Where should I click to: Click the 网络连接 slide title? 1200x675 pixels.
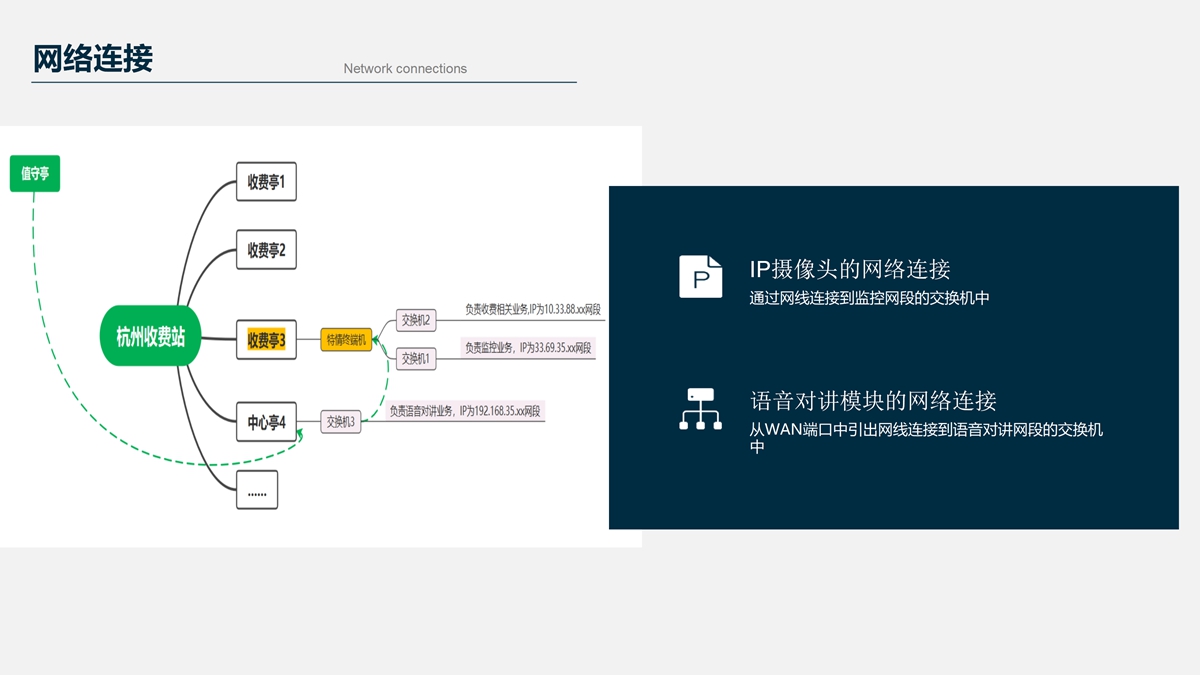coord(93,59)
